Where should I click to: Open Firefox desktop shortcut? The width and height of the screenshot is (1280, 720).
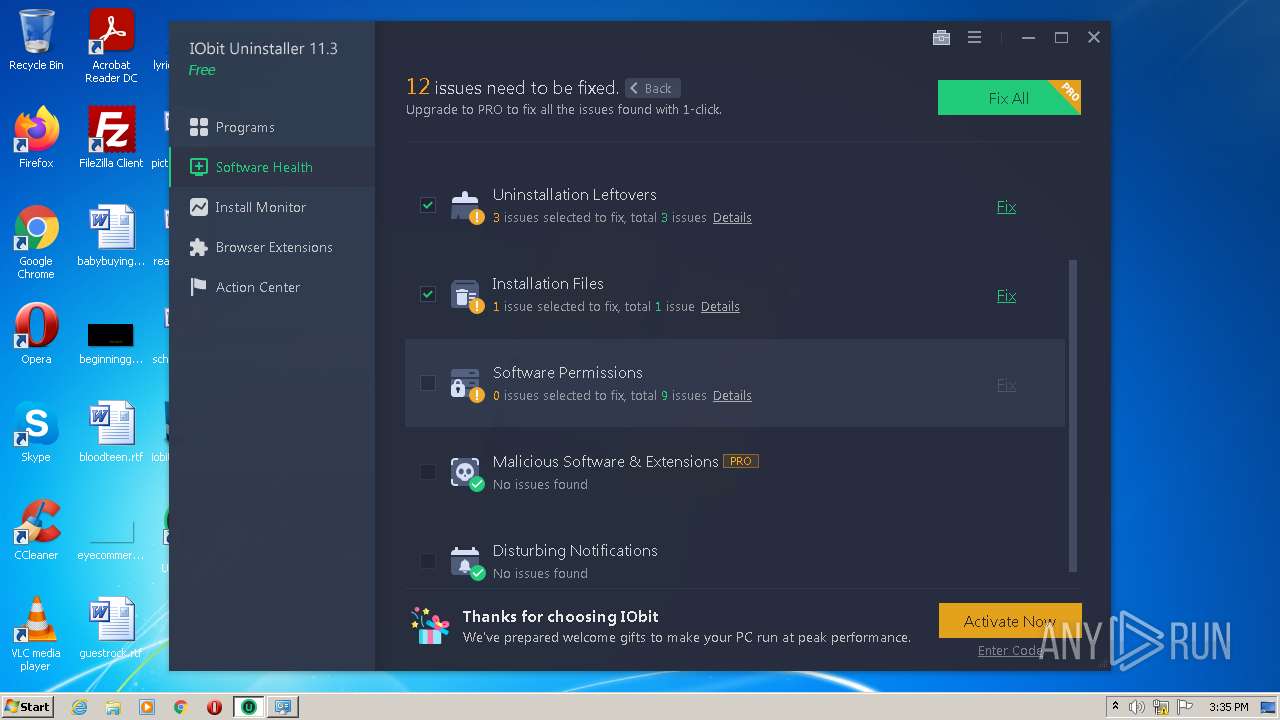point(36,138)
